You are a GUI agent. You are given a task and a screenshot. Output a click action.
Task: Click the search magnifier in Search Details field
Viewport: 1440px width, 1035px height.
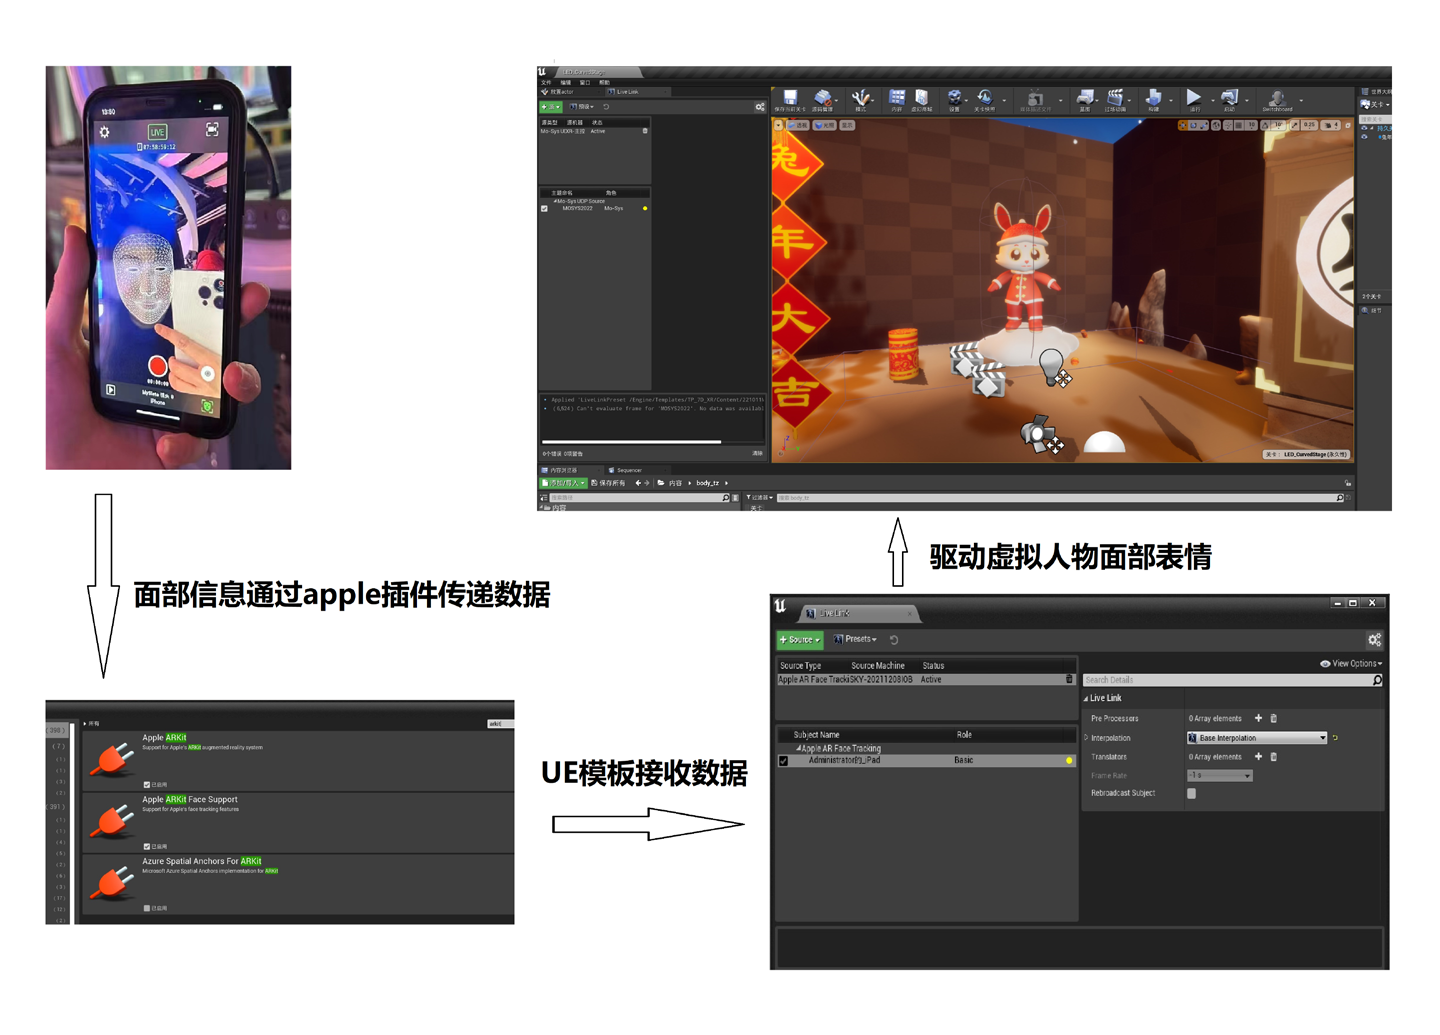pos(1377,680)
